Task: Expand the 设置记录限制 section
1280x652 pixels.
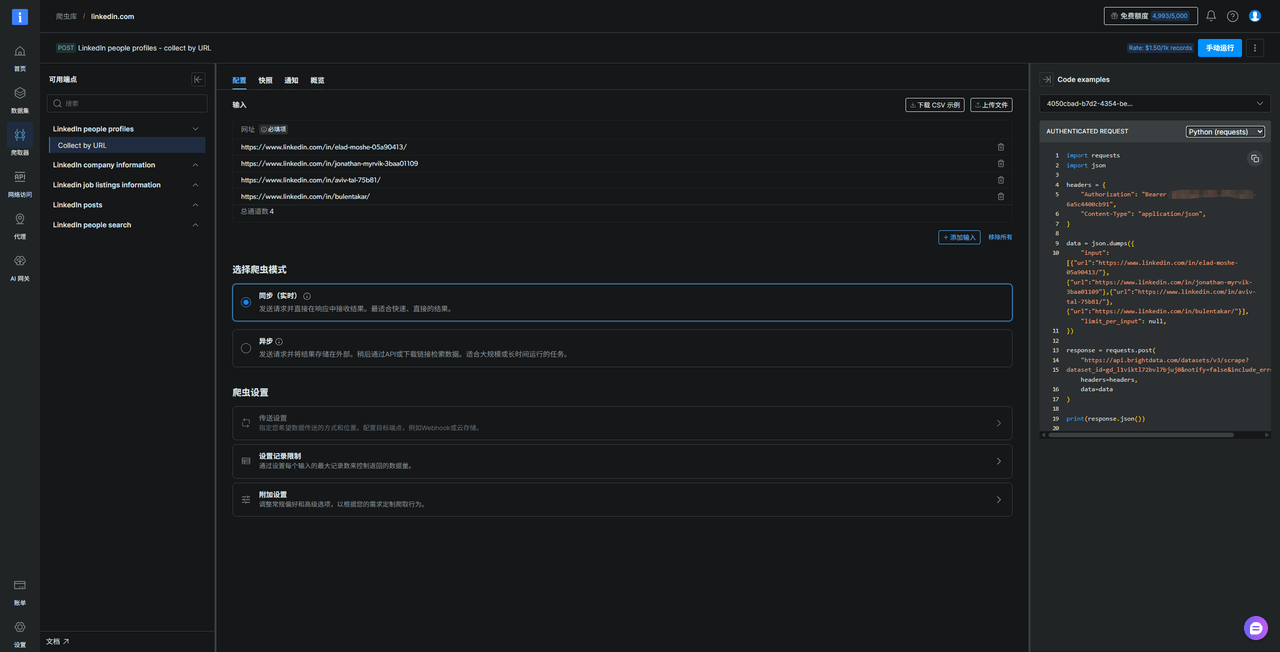Action: [x=622, y=461]
